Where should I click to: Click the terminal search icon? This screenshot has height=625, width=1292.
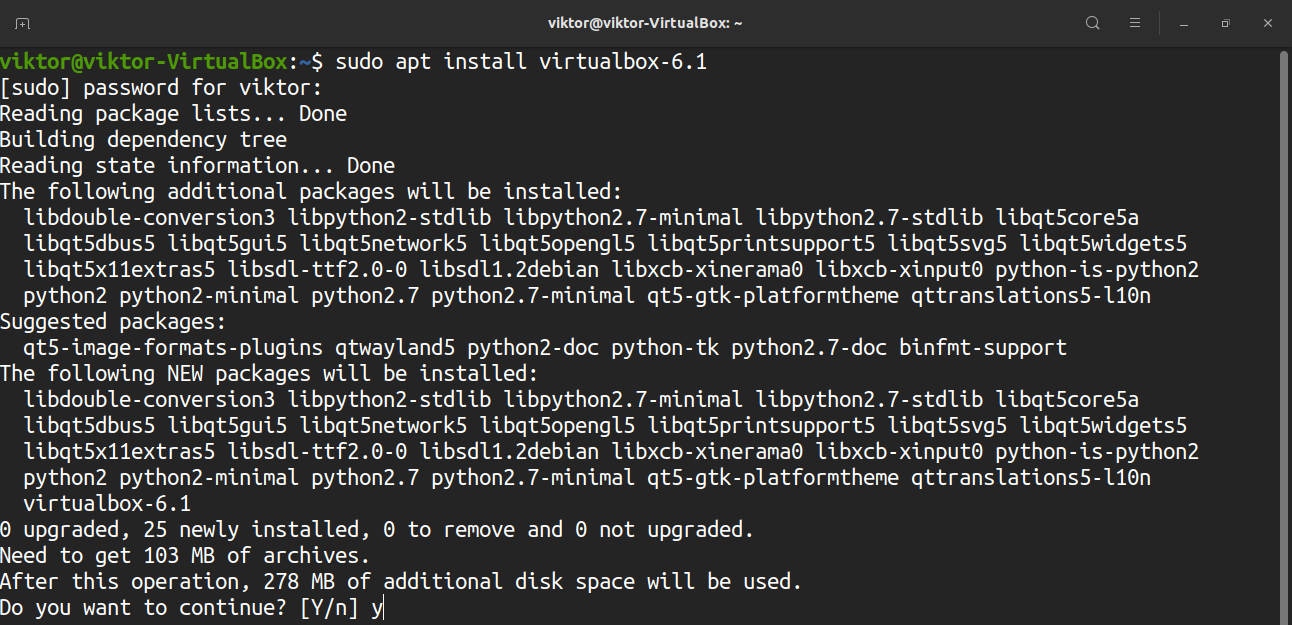tap(1093, 22)
